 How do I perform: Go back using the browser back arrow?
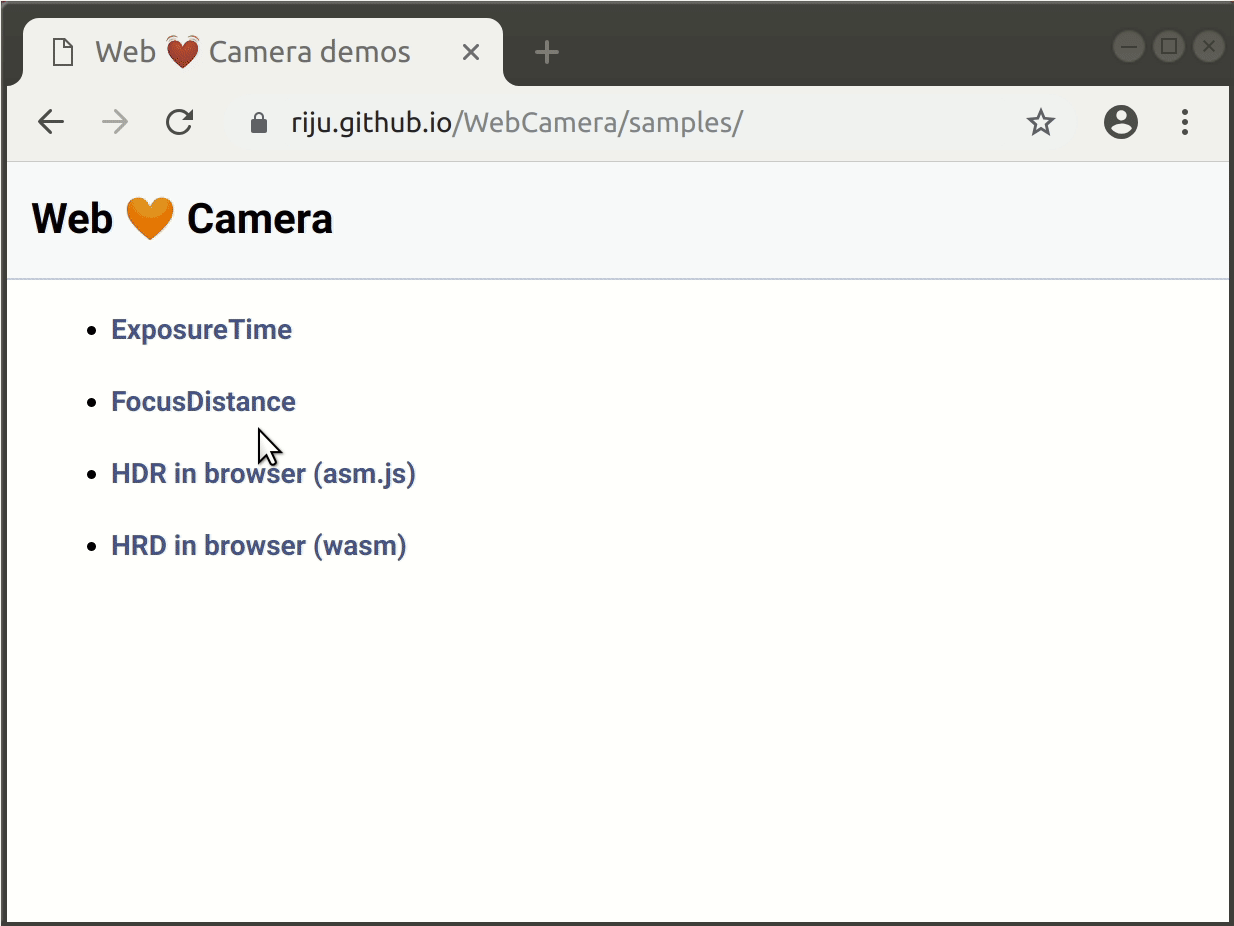(50, 123)
